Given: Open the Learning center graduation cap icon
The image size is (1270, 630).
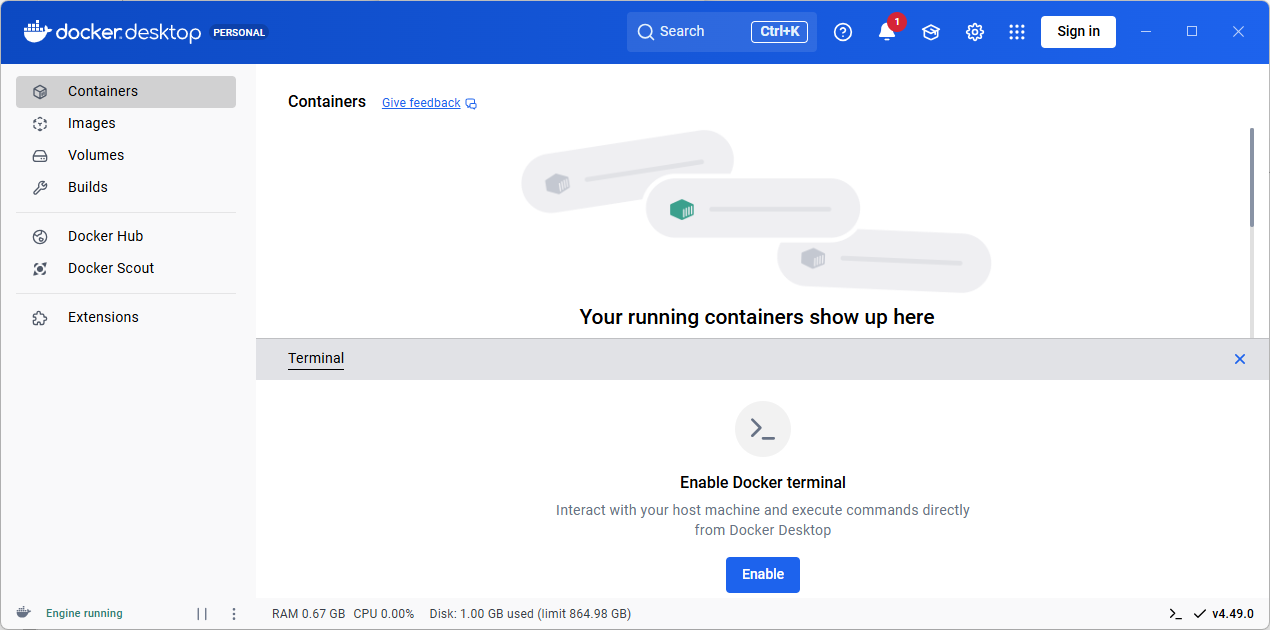Looking at the screenshot, I should coord(931,32).
